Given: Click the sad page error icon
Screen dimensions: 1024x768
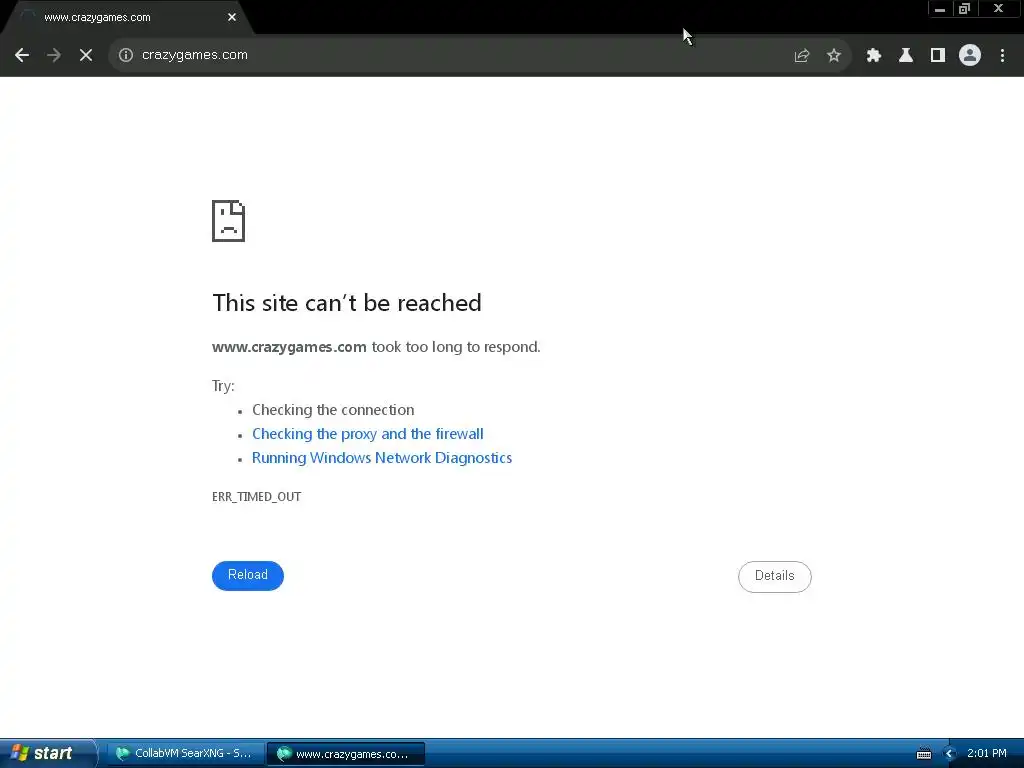Looking at the screenshot, I should coord(229,221).
